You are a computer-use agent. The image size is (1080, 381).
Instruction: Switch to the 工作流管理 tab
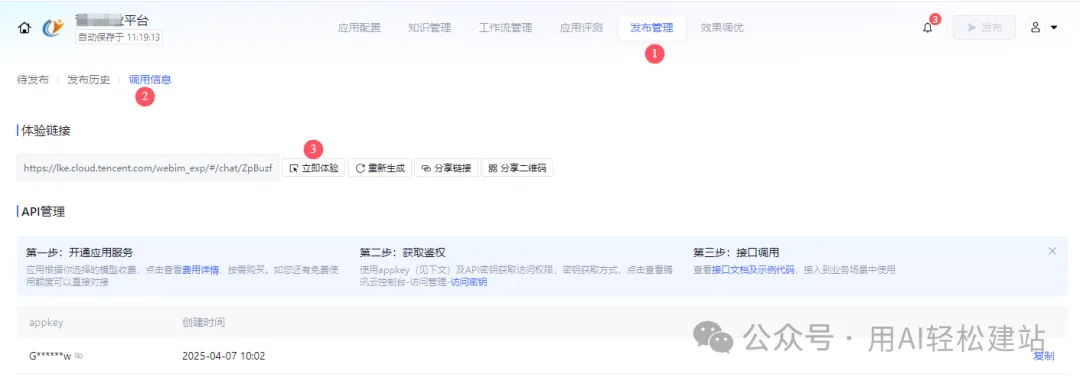(506, 28)
